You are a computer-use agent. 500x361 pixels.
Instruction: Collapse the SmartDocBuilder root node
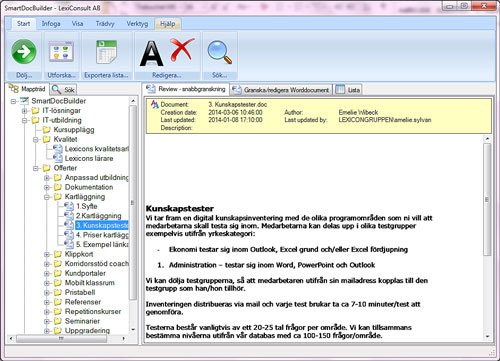click(x=14, y=101)
